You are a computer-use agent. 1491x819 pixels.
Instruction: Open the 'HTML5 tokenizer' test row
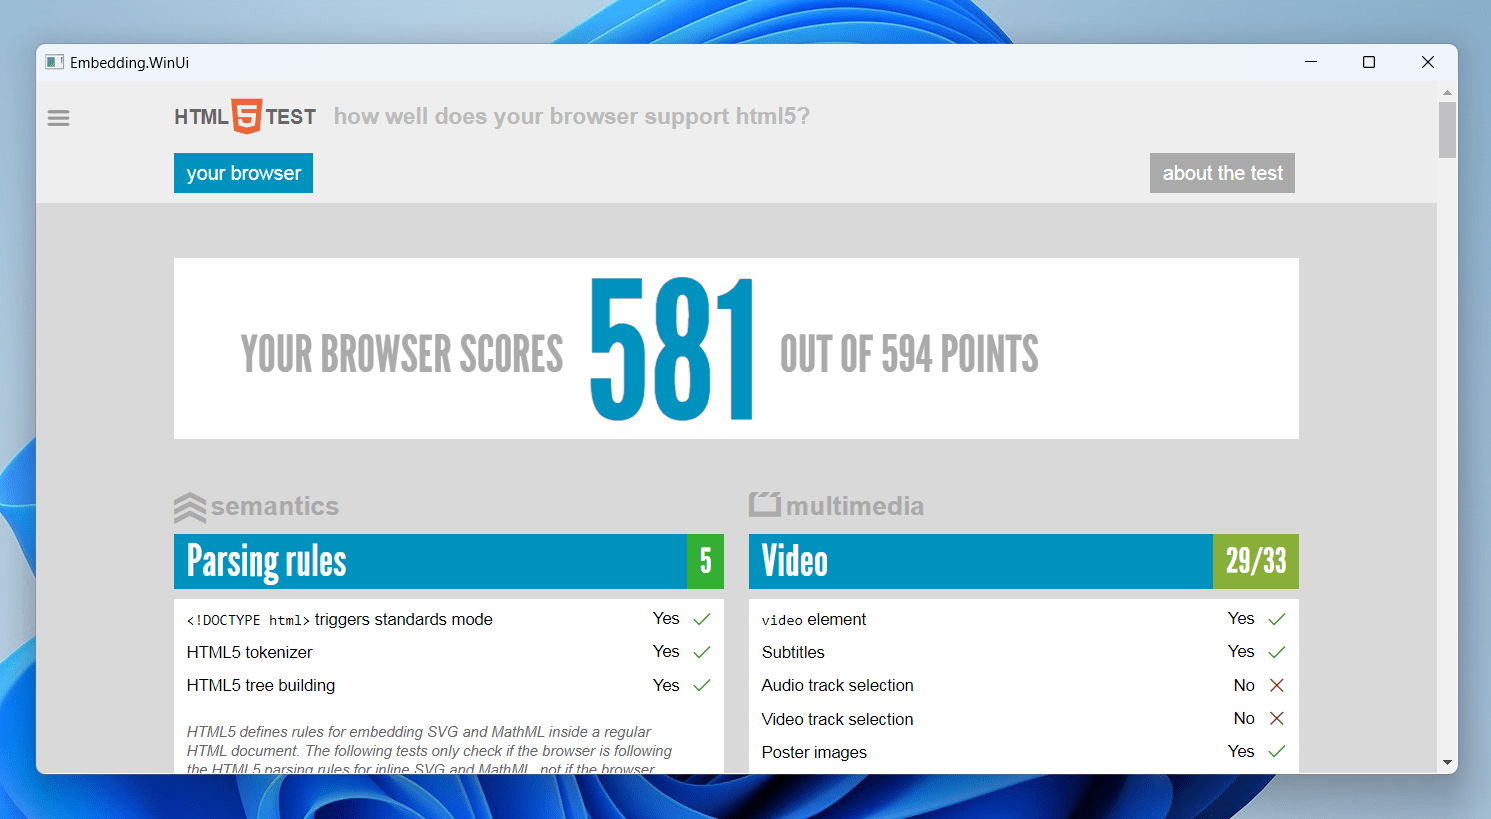click(449, 652)
